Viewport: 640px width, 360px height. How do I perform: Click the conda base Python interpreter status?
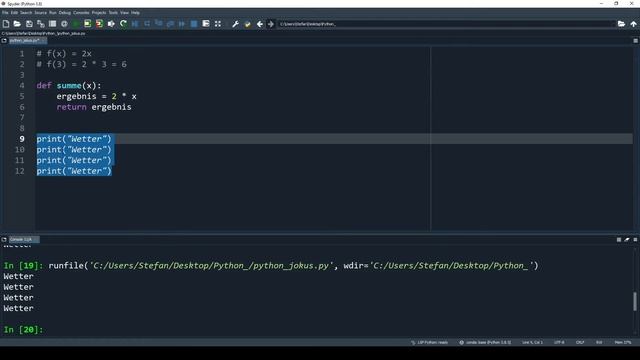pos(485,342)
